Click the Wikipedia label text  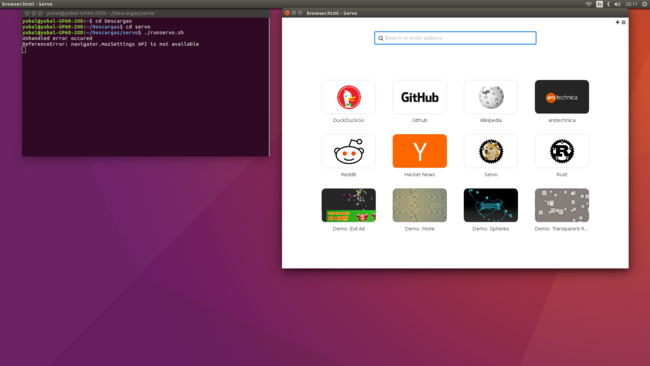coord(491,120)
